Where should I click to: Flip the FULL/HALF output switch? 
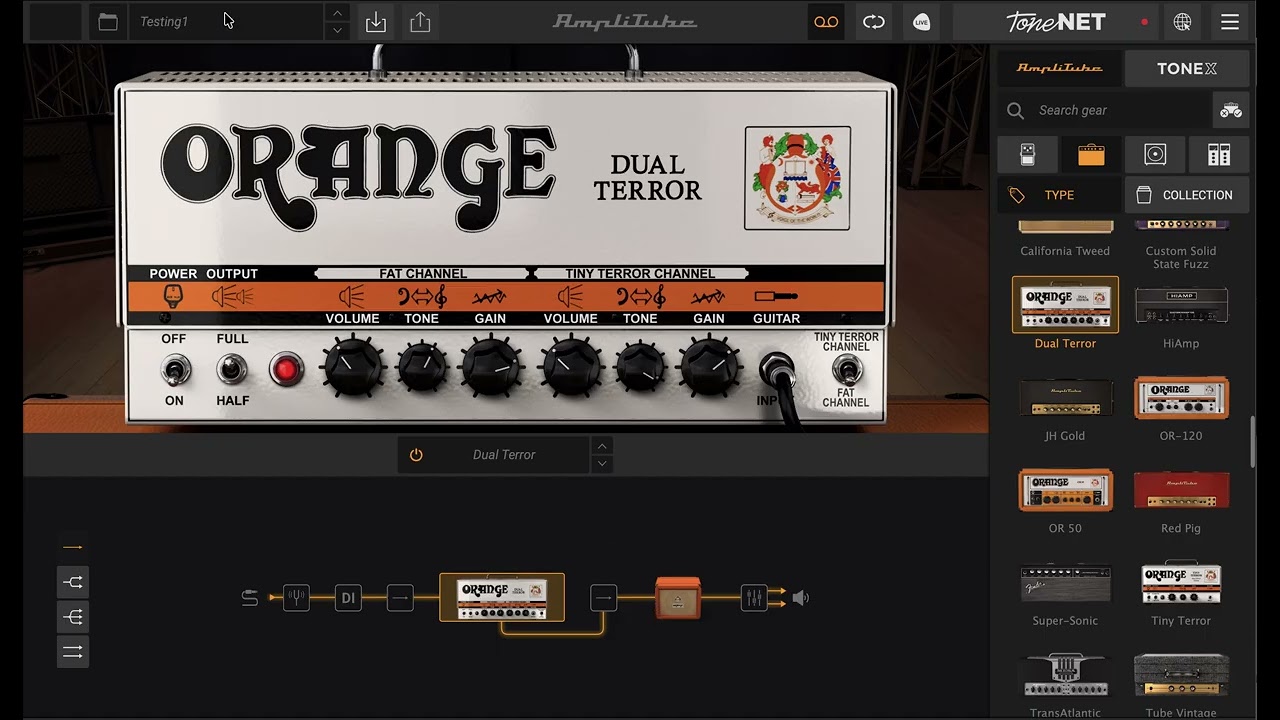point(232,370)
